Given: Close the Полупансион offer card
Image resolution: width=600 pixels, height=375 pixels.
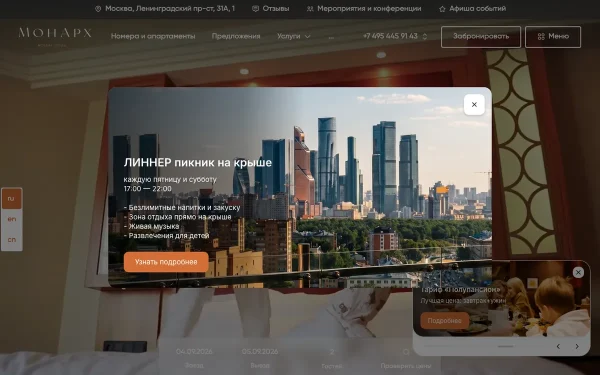Looking at the screenshot, I should coord(578,272).
